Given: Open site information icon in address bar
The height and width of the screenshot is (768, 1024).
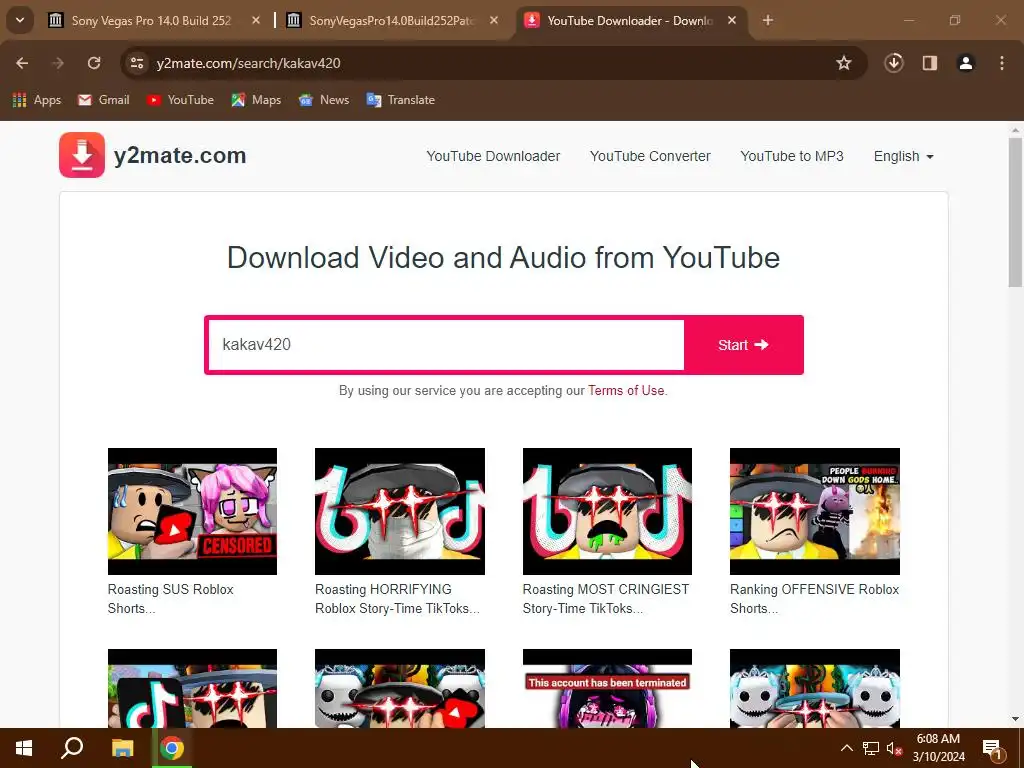Looking at the screenshot, I should pos(137,63).
